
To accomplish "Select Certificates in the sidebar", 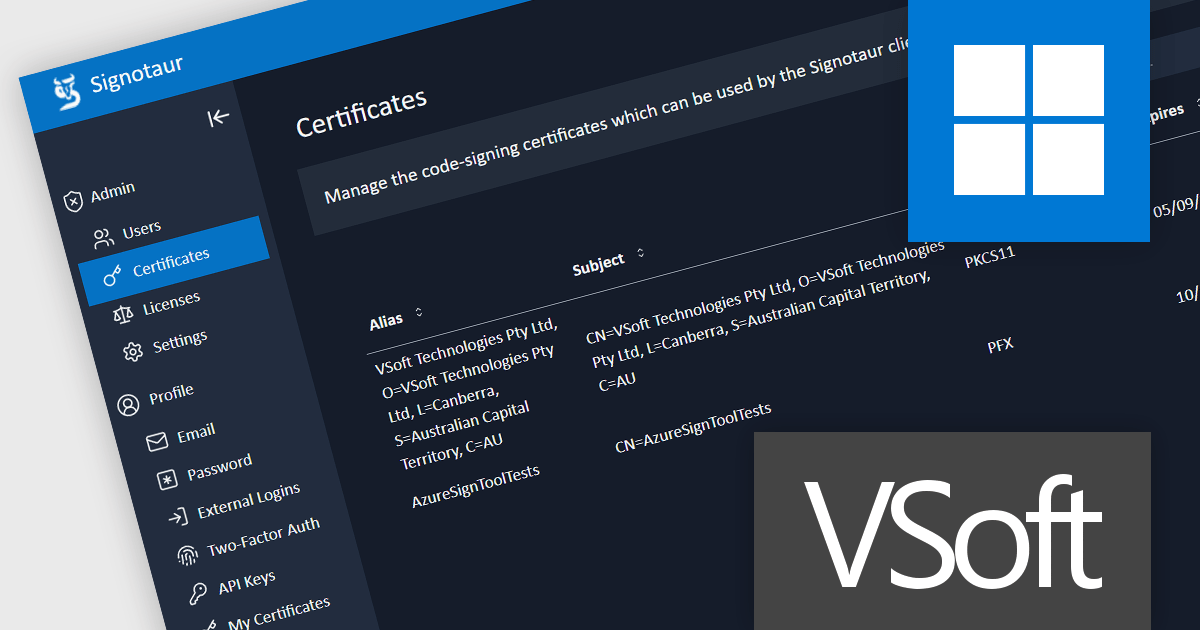I will point(174,260).
